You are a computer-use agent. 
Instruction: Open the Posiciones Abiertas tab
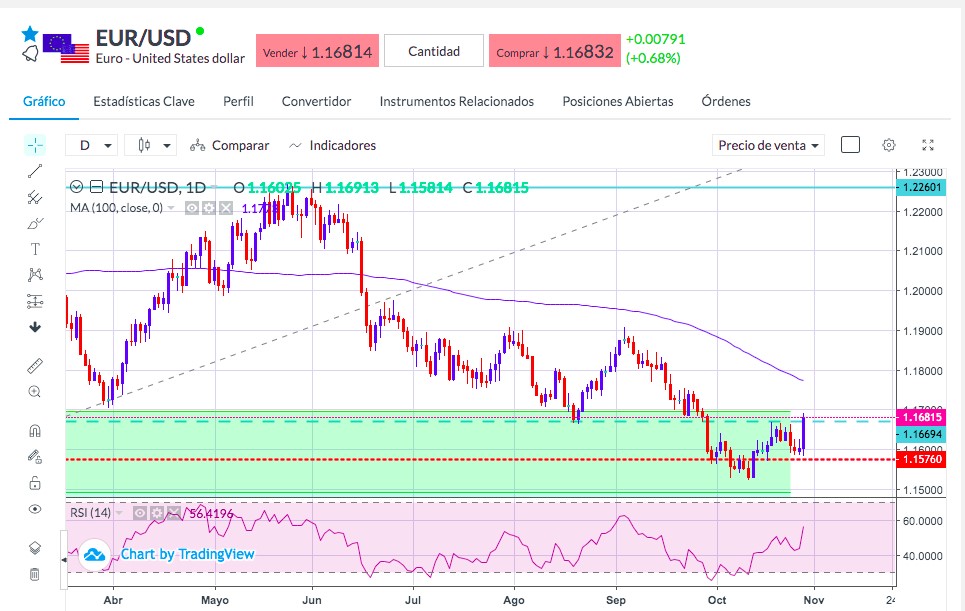pyautogui.click(x=618, y=102)
